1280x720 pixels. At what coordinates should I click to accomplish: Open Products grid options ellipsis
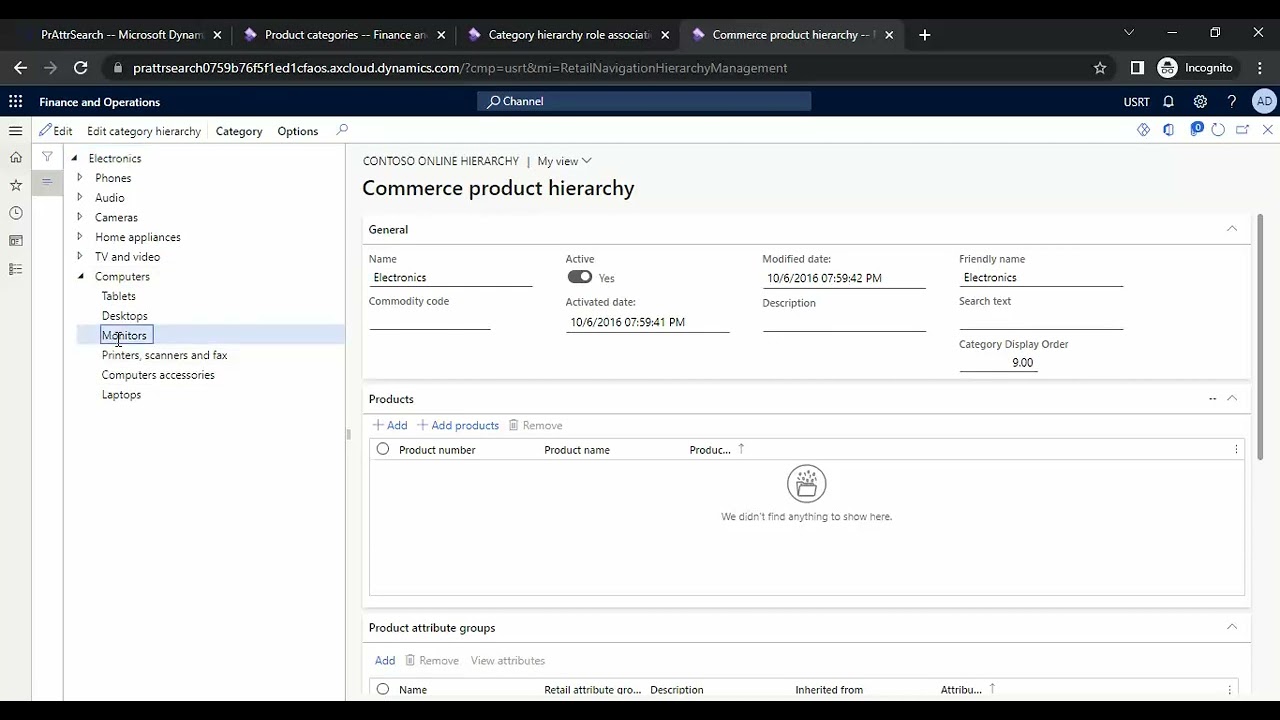1236,450
